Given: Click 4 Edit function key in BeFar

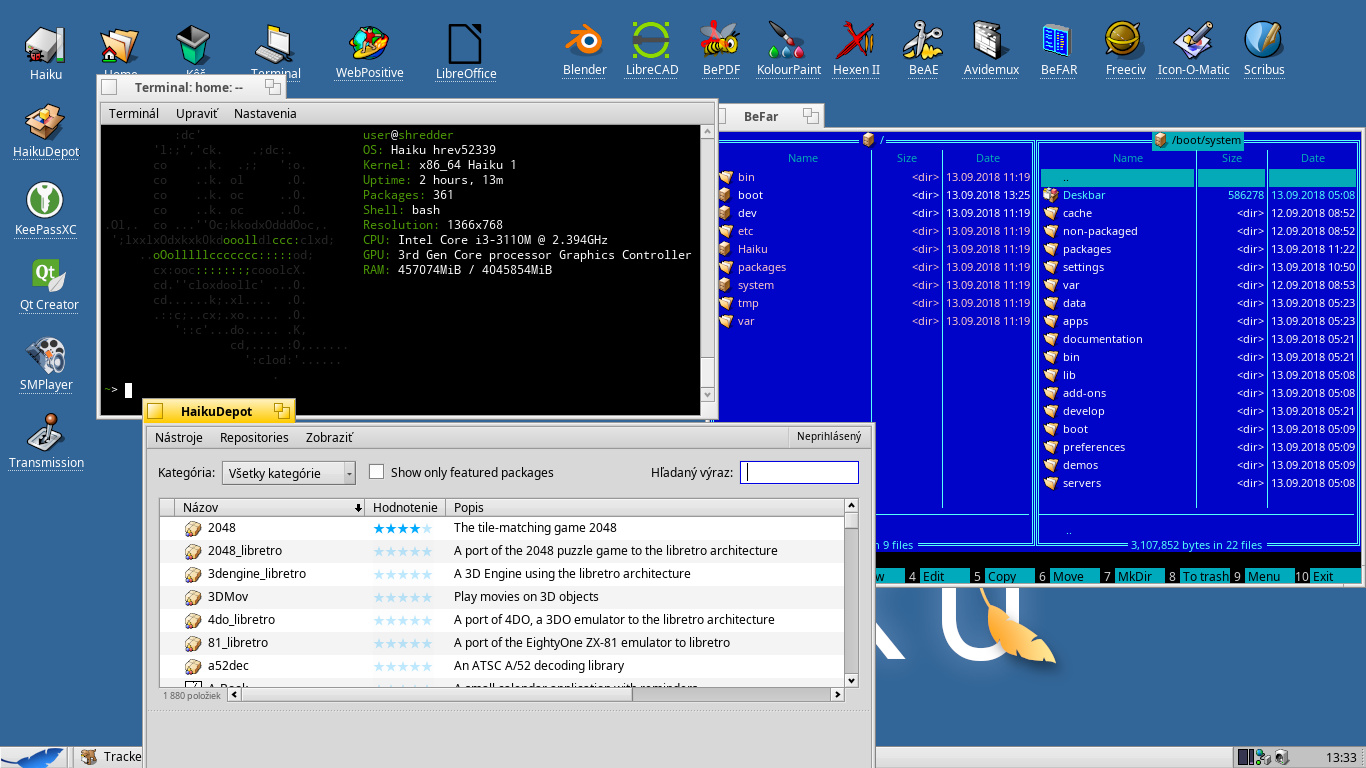Looking at the screenshot, I should click(937, 576).
